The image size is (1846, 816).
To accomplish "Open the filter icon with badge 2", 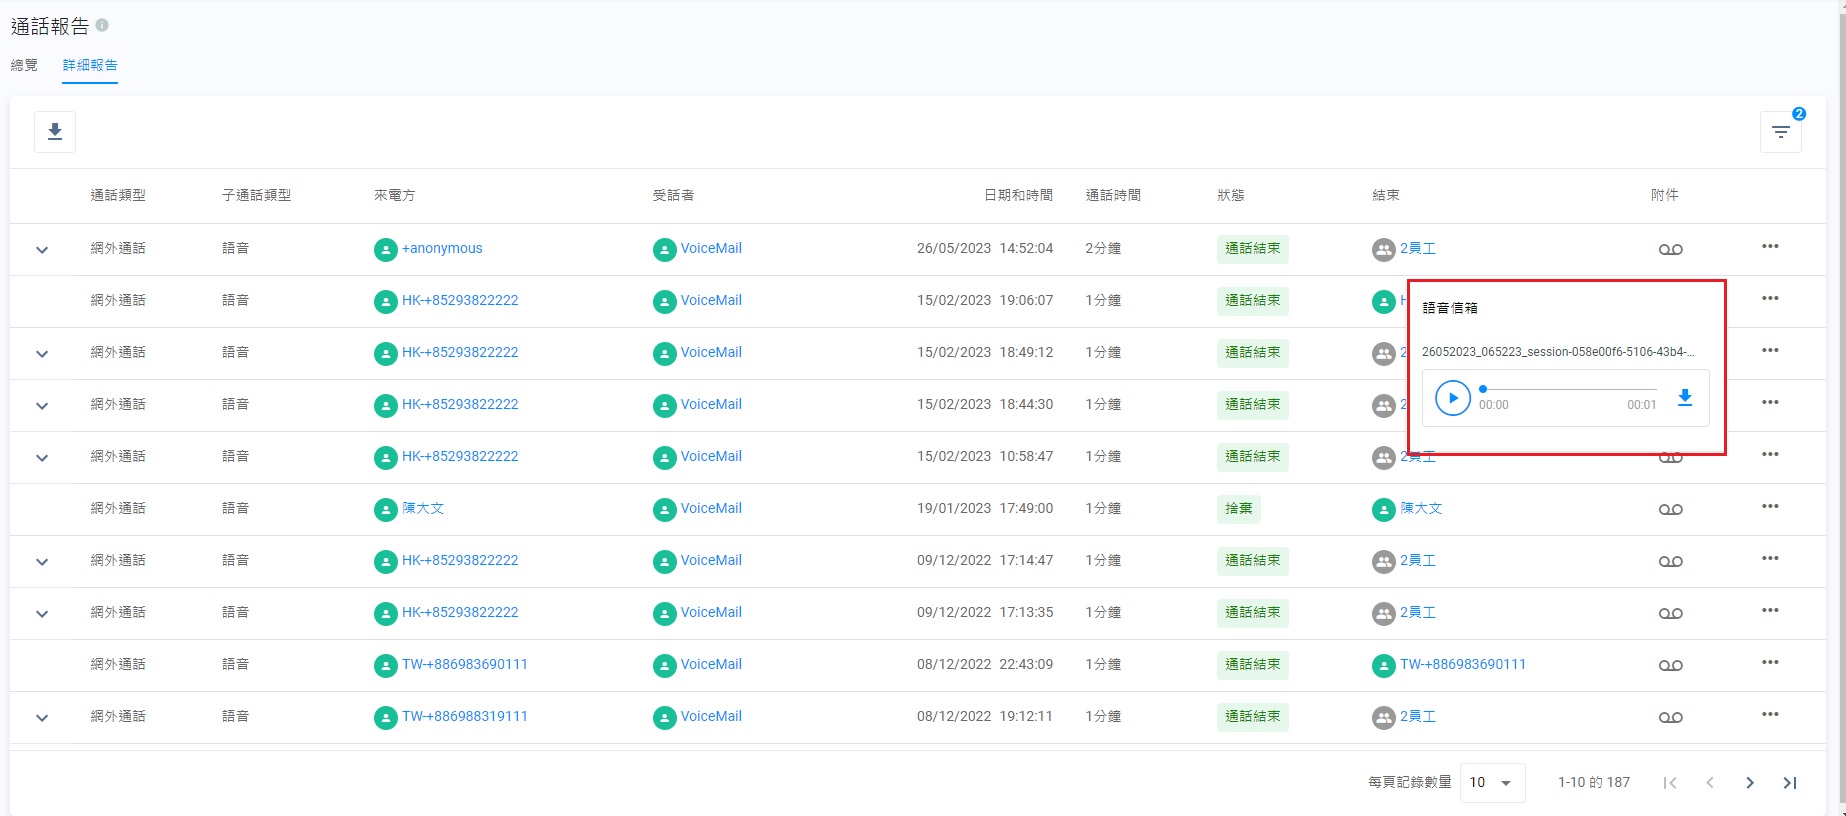I will point(1780,132).
